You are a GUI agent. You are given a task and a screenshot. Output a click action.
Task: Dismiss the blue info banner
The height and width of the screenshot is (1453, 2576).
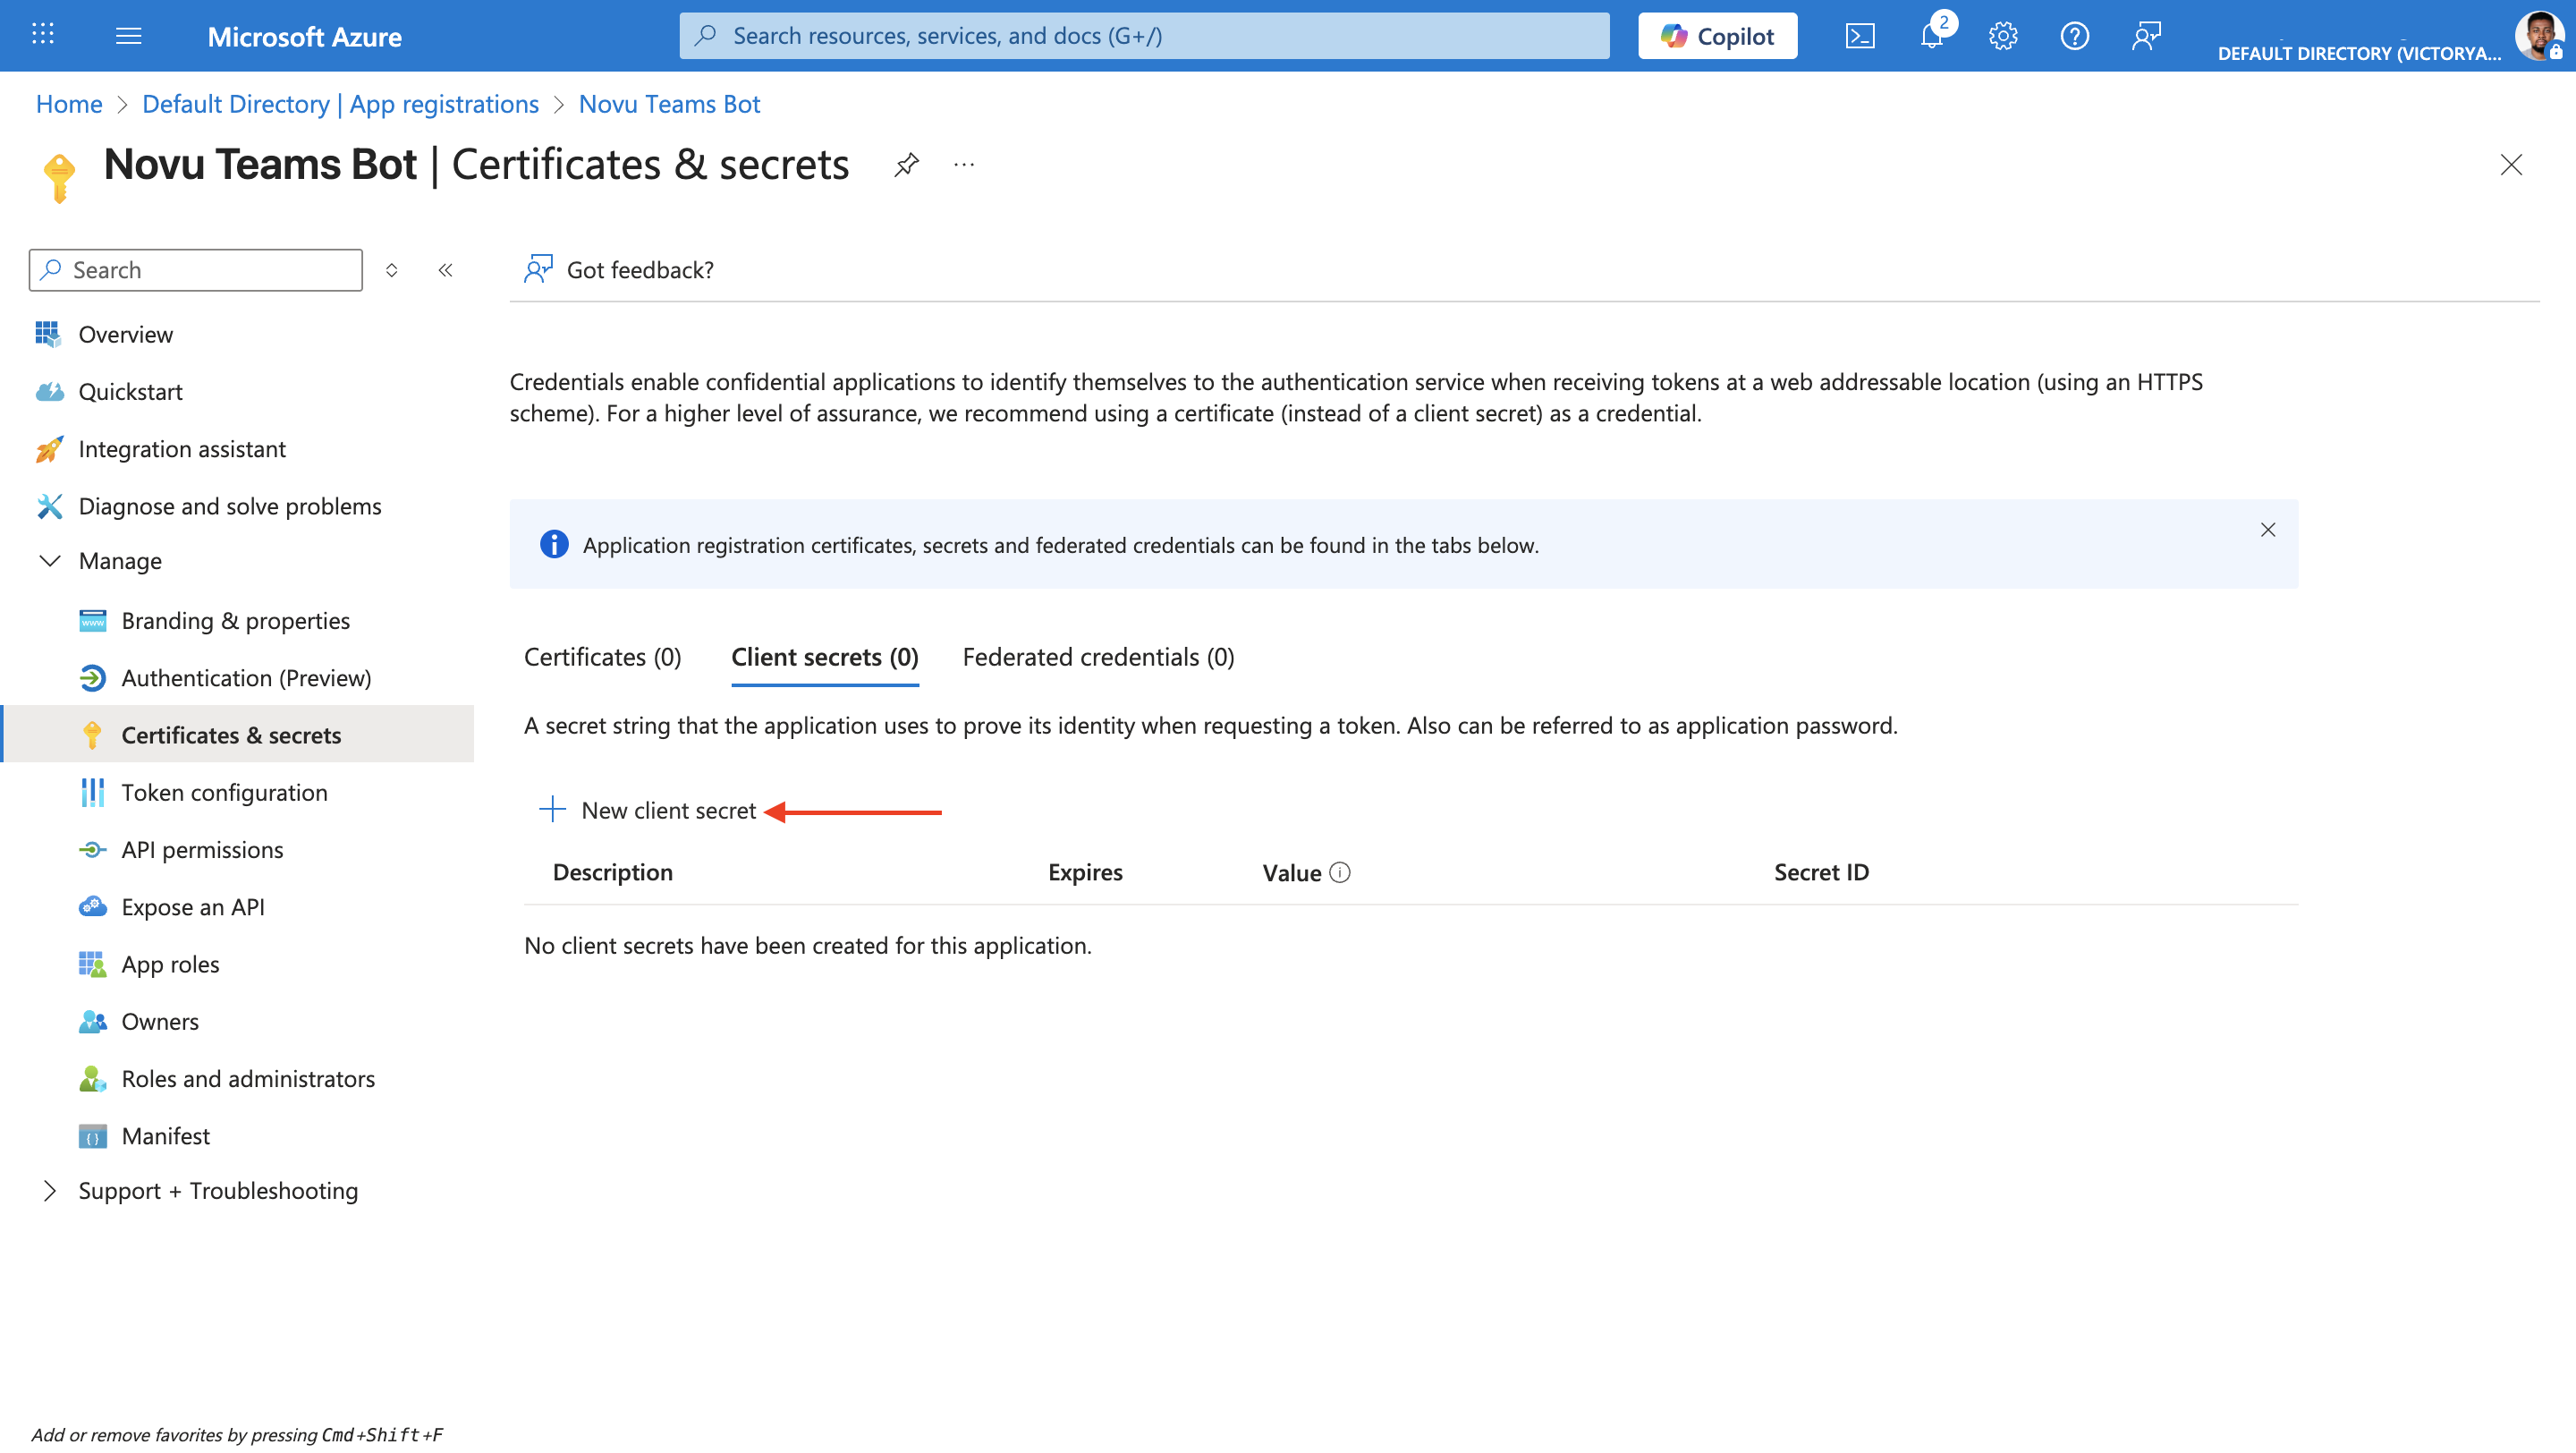tap(2267, 530)
